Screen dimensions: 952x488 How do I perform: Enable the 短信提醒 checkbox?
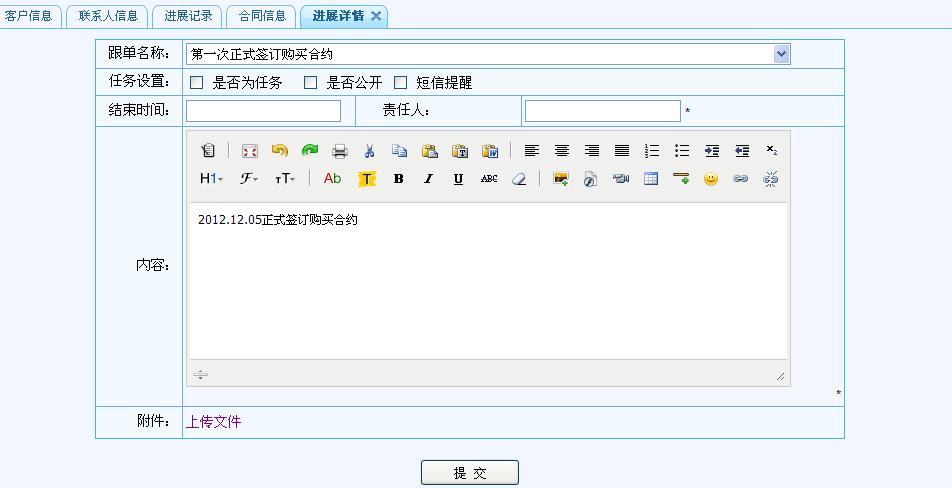tap(401, 83)
